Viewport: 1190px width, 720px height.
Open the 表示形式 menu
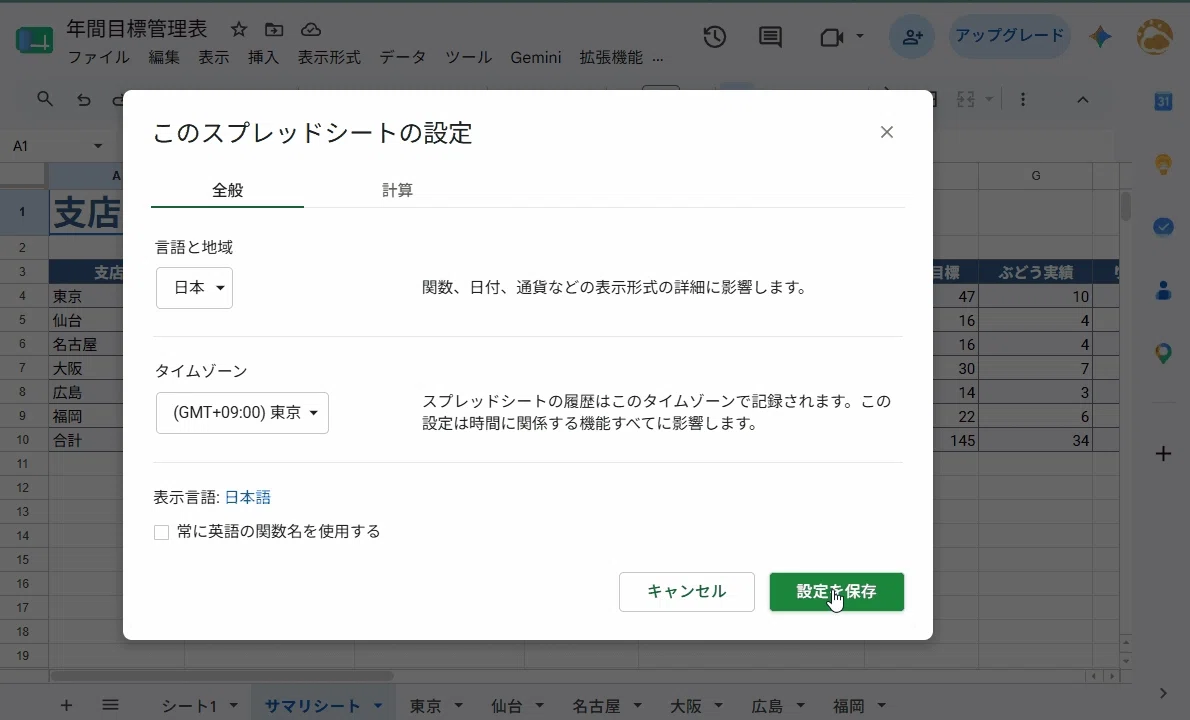(x=329, y=58)
